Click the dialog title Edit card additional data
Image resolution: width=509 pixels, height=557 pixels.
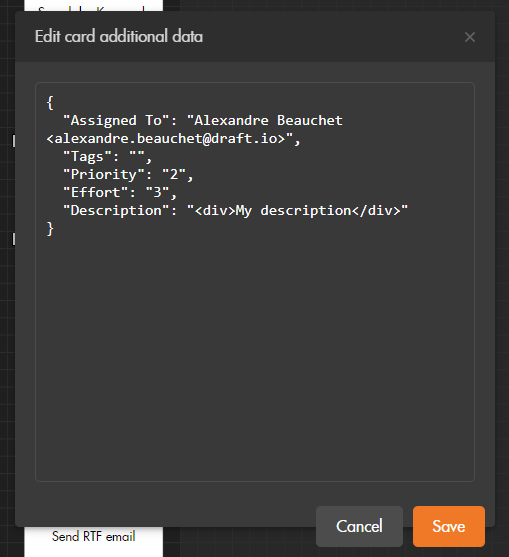pyautogui.click(x=119, y=37)
